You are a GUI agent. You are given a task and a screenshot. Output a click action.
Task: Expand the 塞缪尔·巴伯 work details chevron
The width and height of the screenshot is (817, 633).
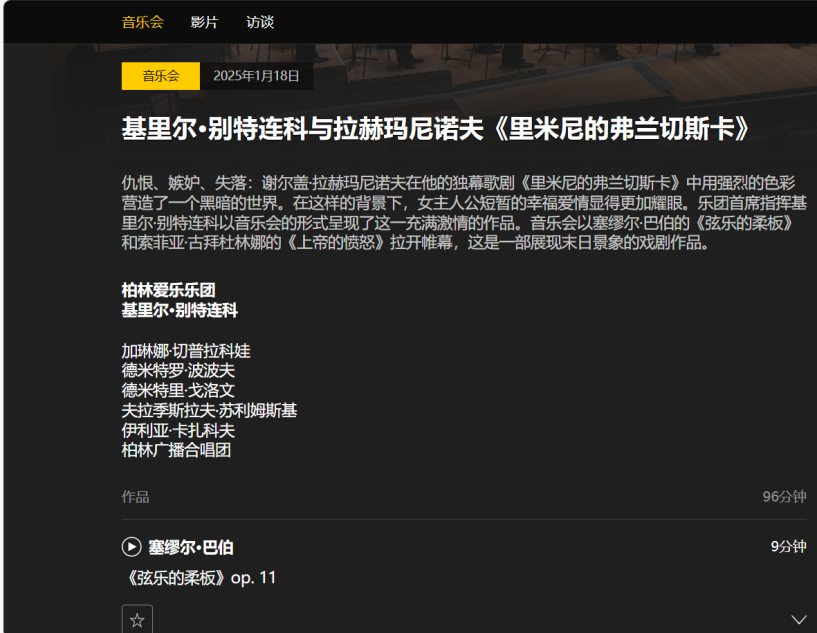click(x=798, y=619)
